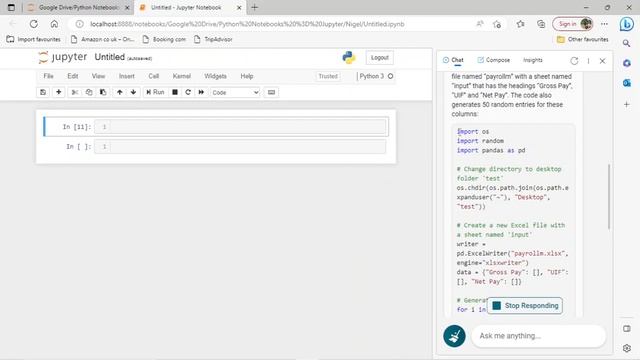Rename notebook by clicking Untitled title

109,57
